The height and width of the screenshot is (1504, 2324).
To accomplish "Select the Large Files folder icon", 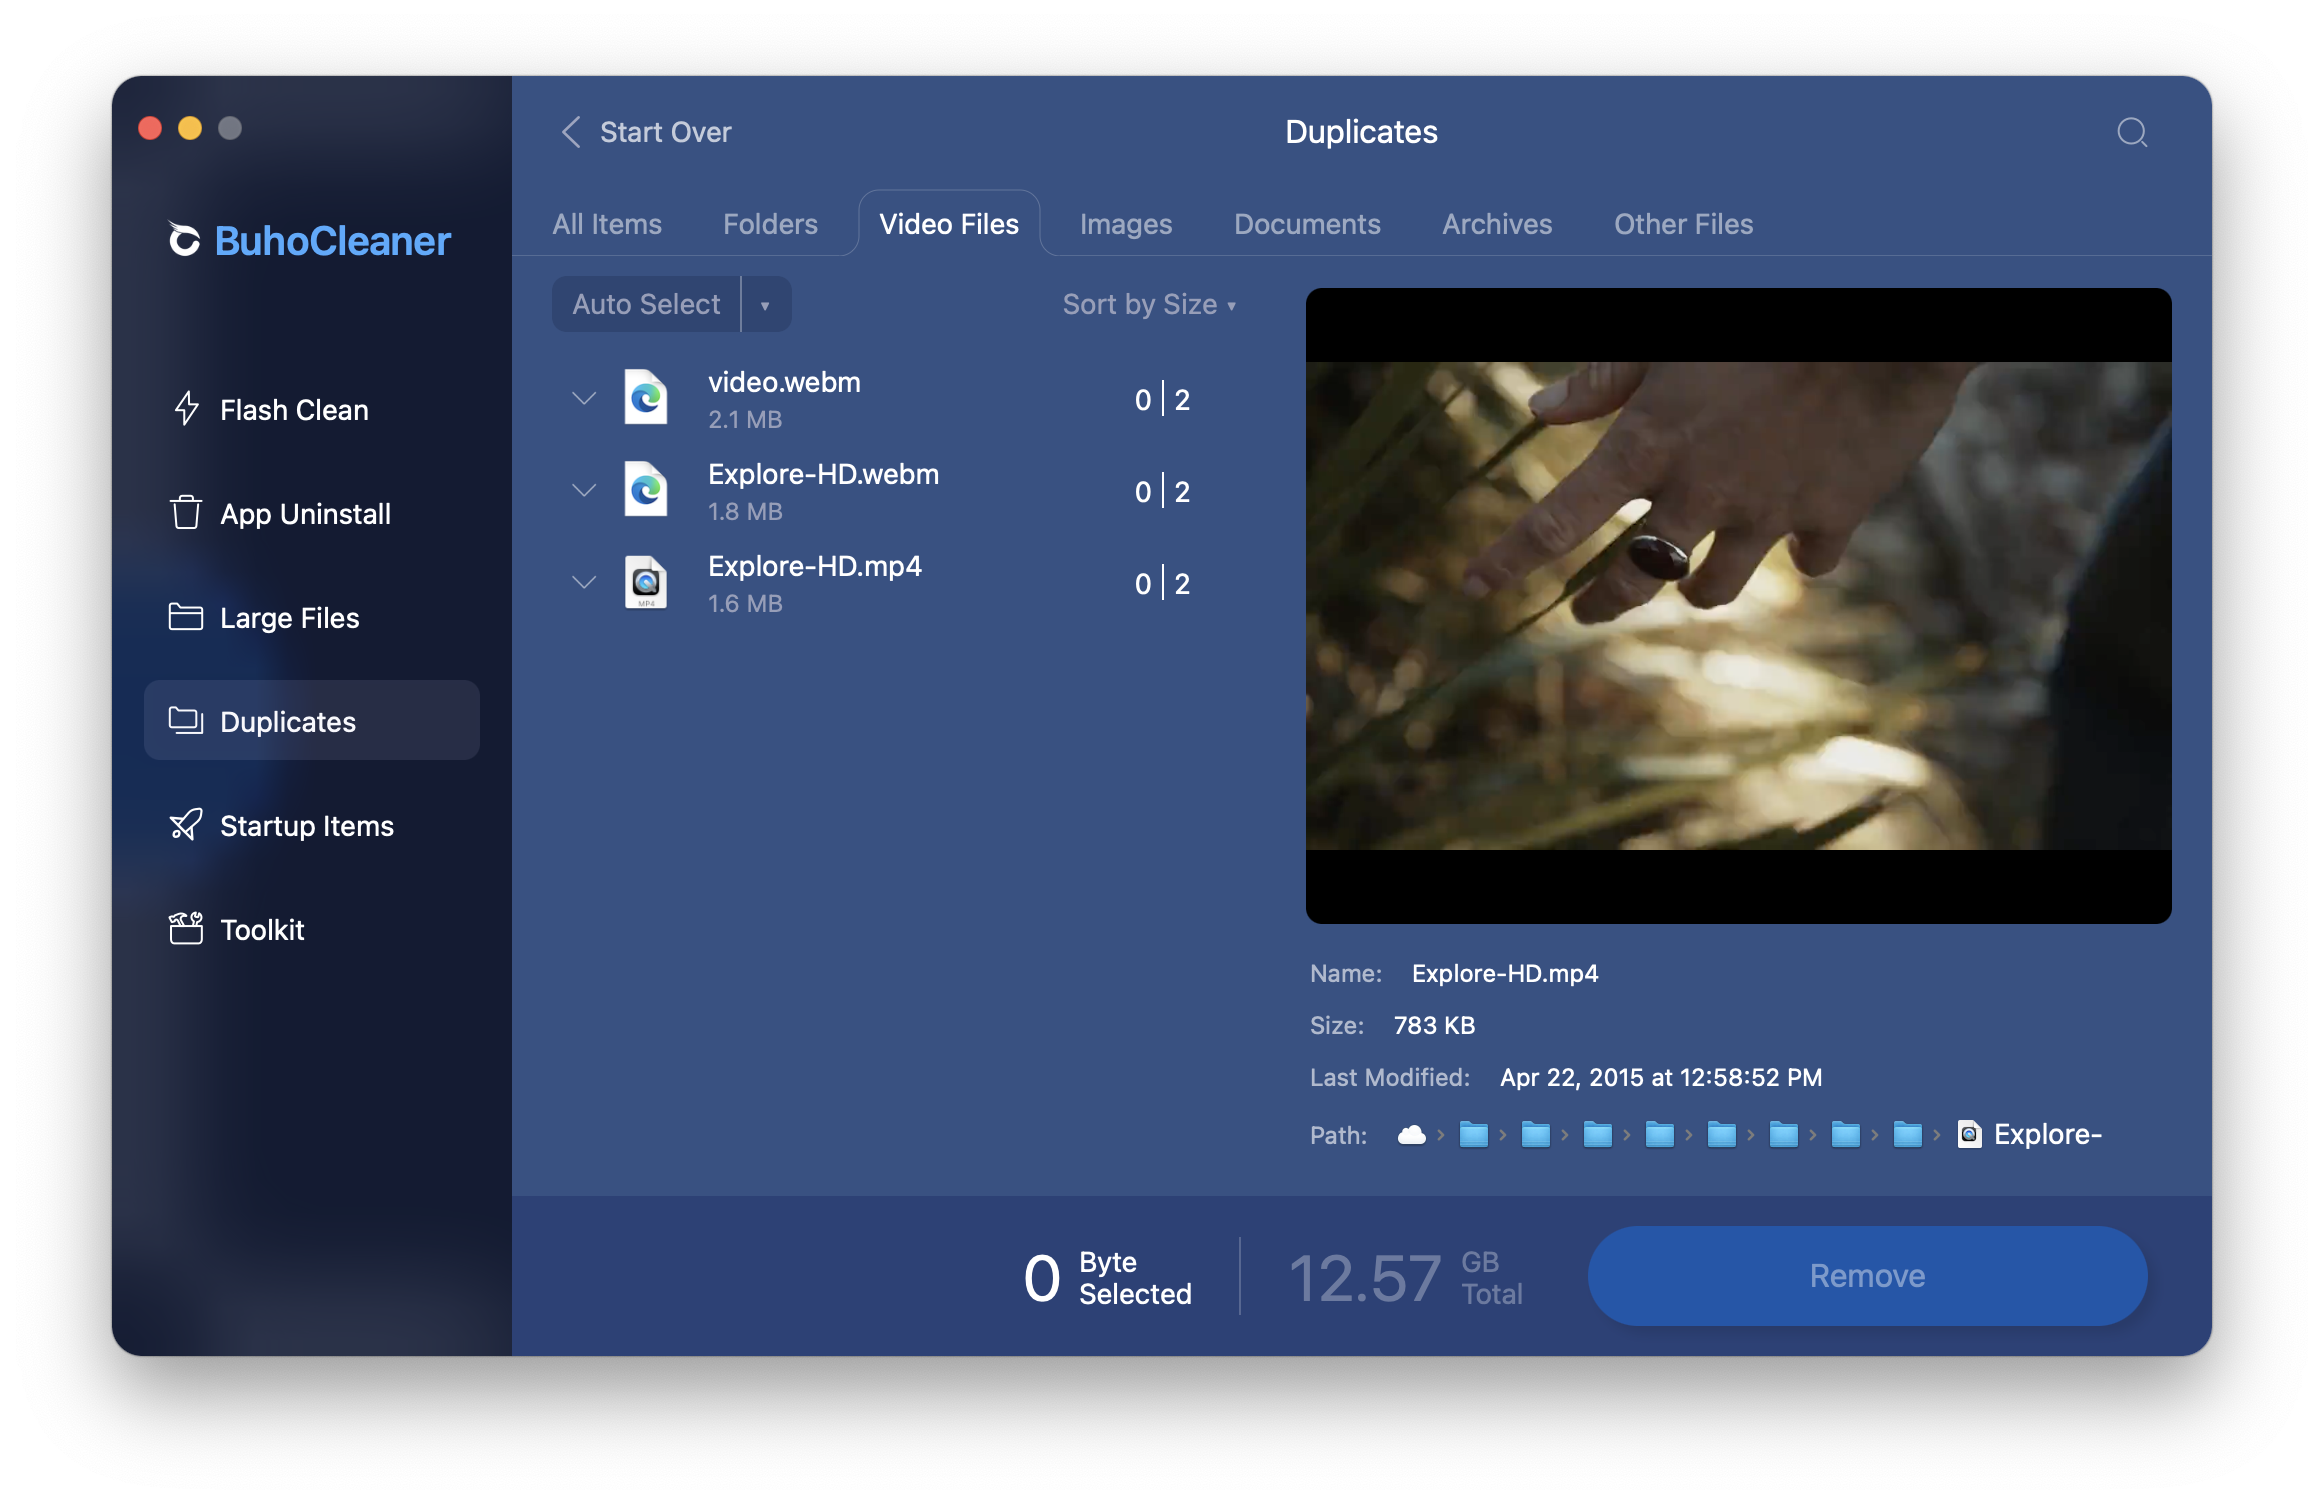I will point(186,617).
